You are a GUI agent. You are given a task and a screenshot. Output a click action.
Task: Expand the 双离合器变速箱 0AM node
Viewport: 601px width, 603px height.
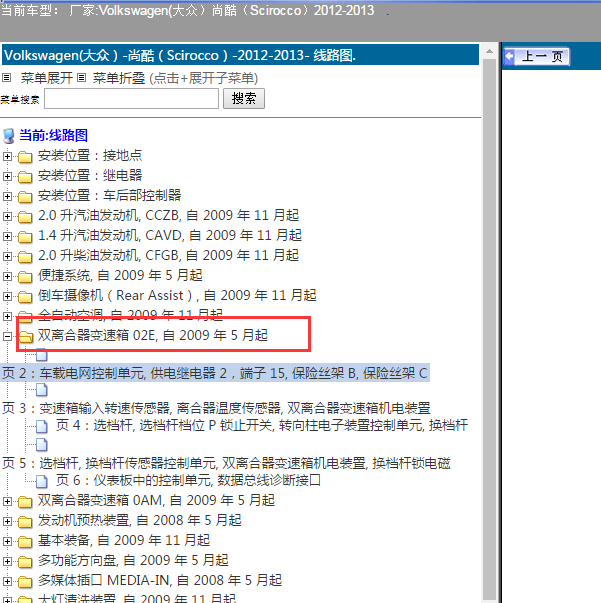[7, 501]
